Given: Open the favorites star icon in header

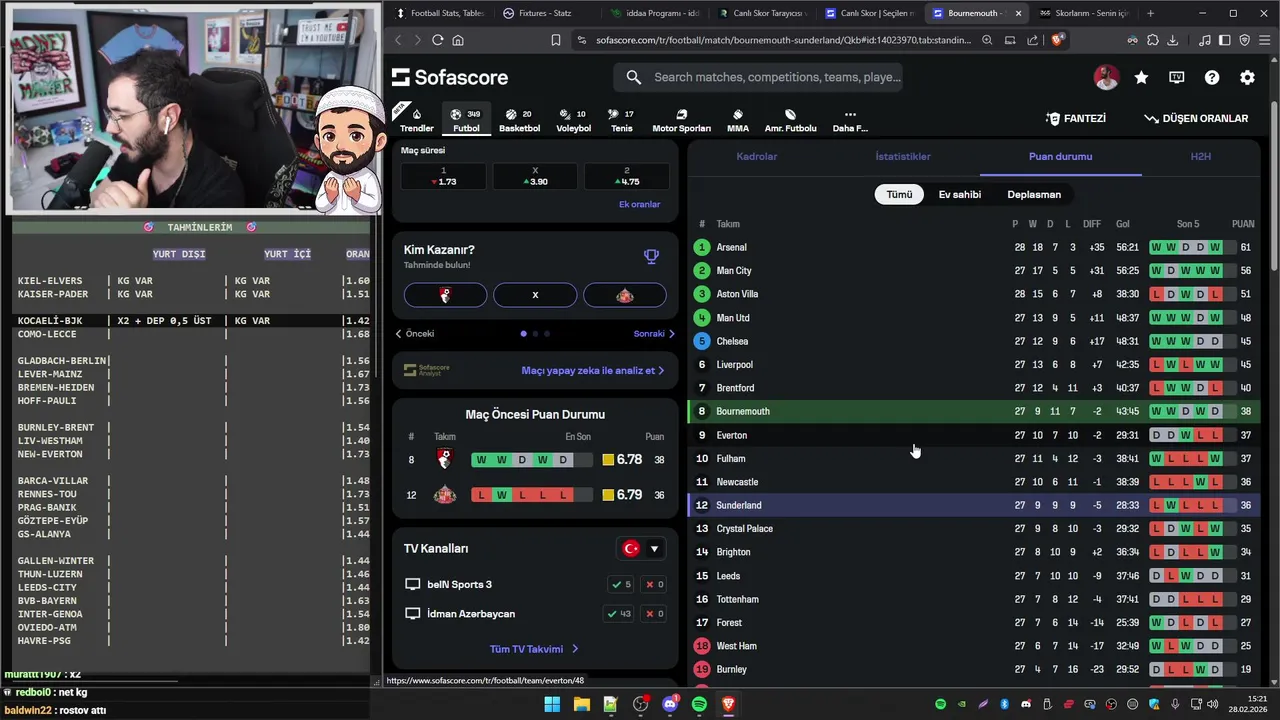Looking at the screenshot, I should 1141,77.
